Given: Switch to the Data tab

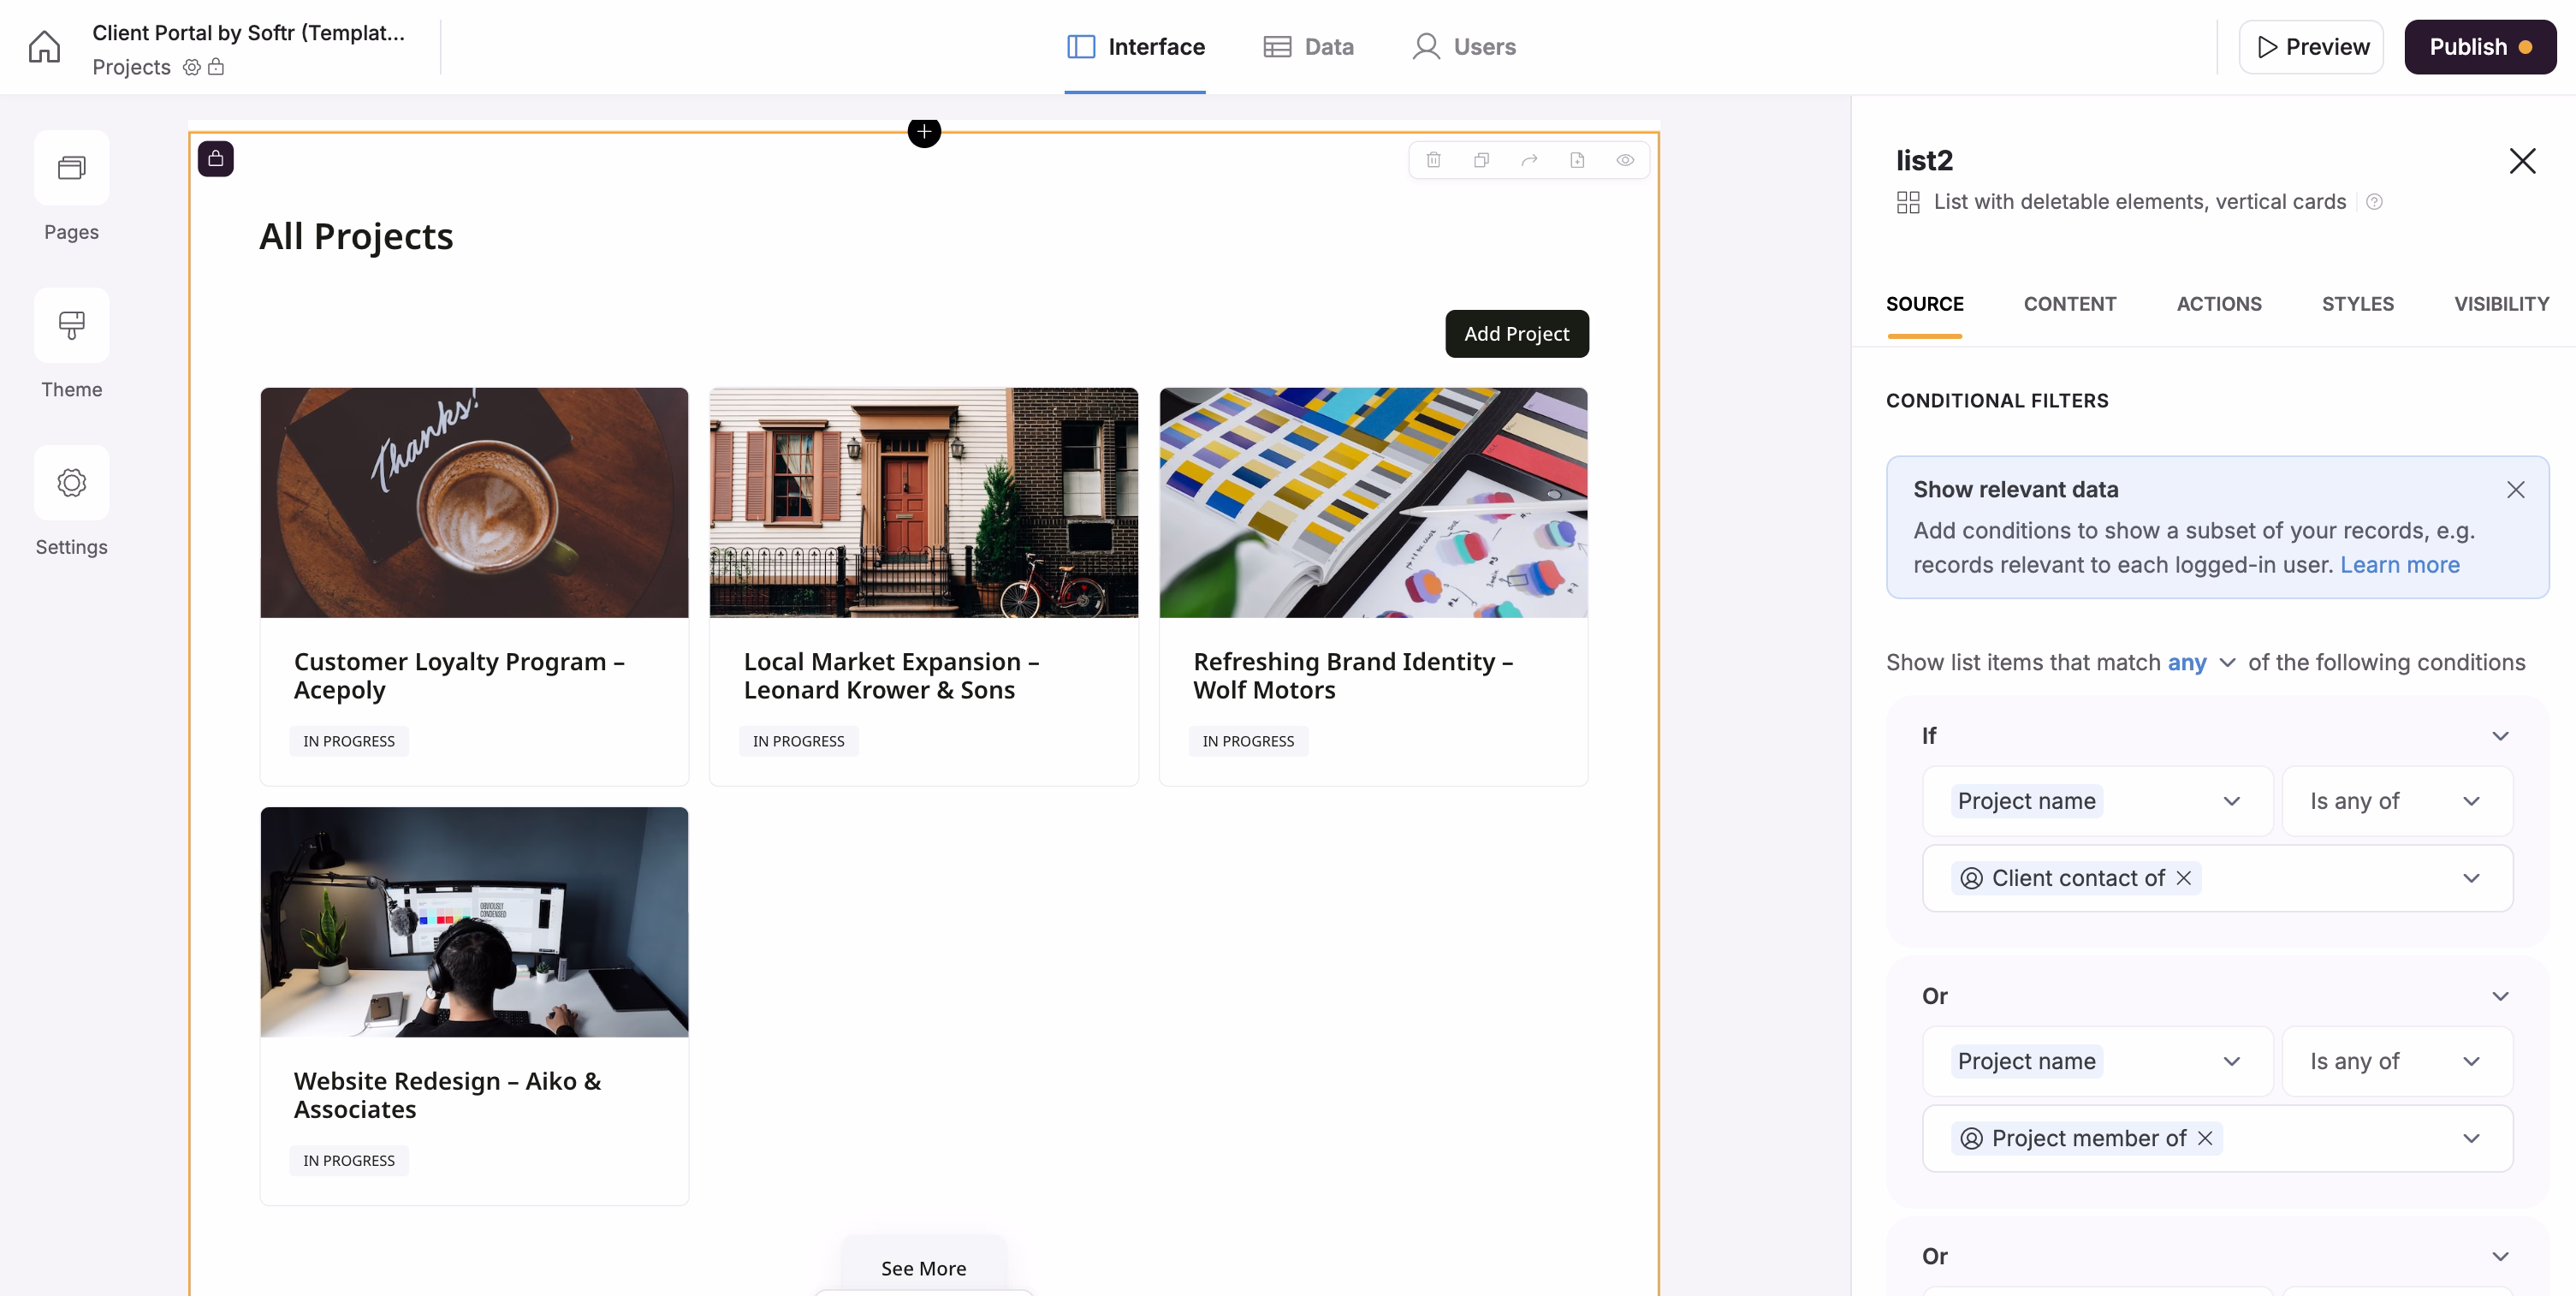Looking at the screenshot, I should 1310,46.
